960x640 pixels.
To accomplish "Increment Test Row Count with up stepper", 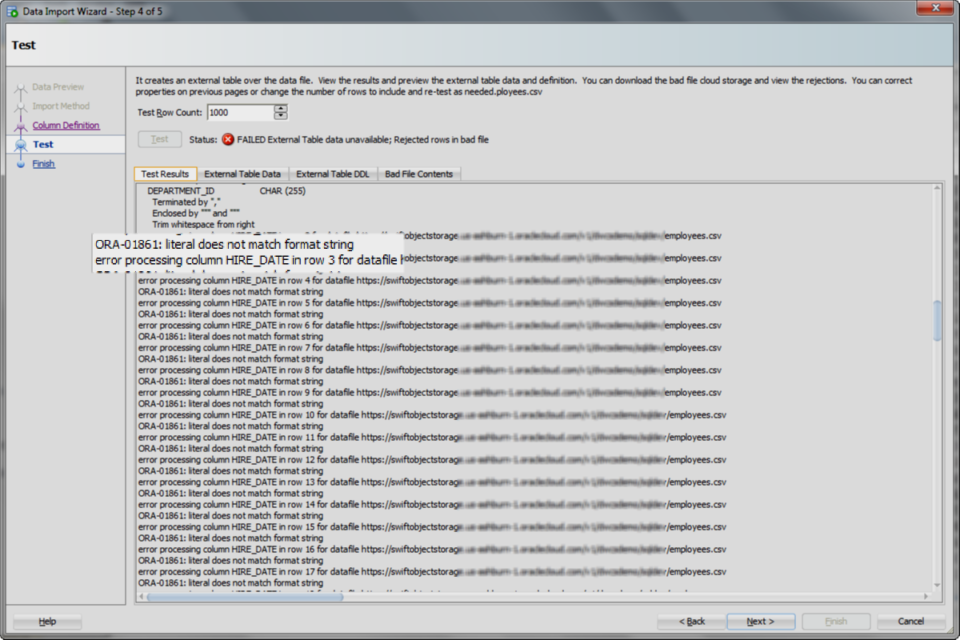I will 281,109.
